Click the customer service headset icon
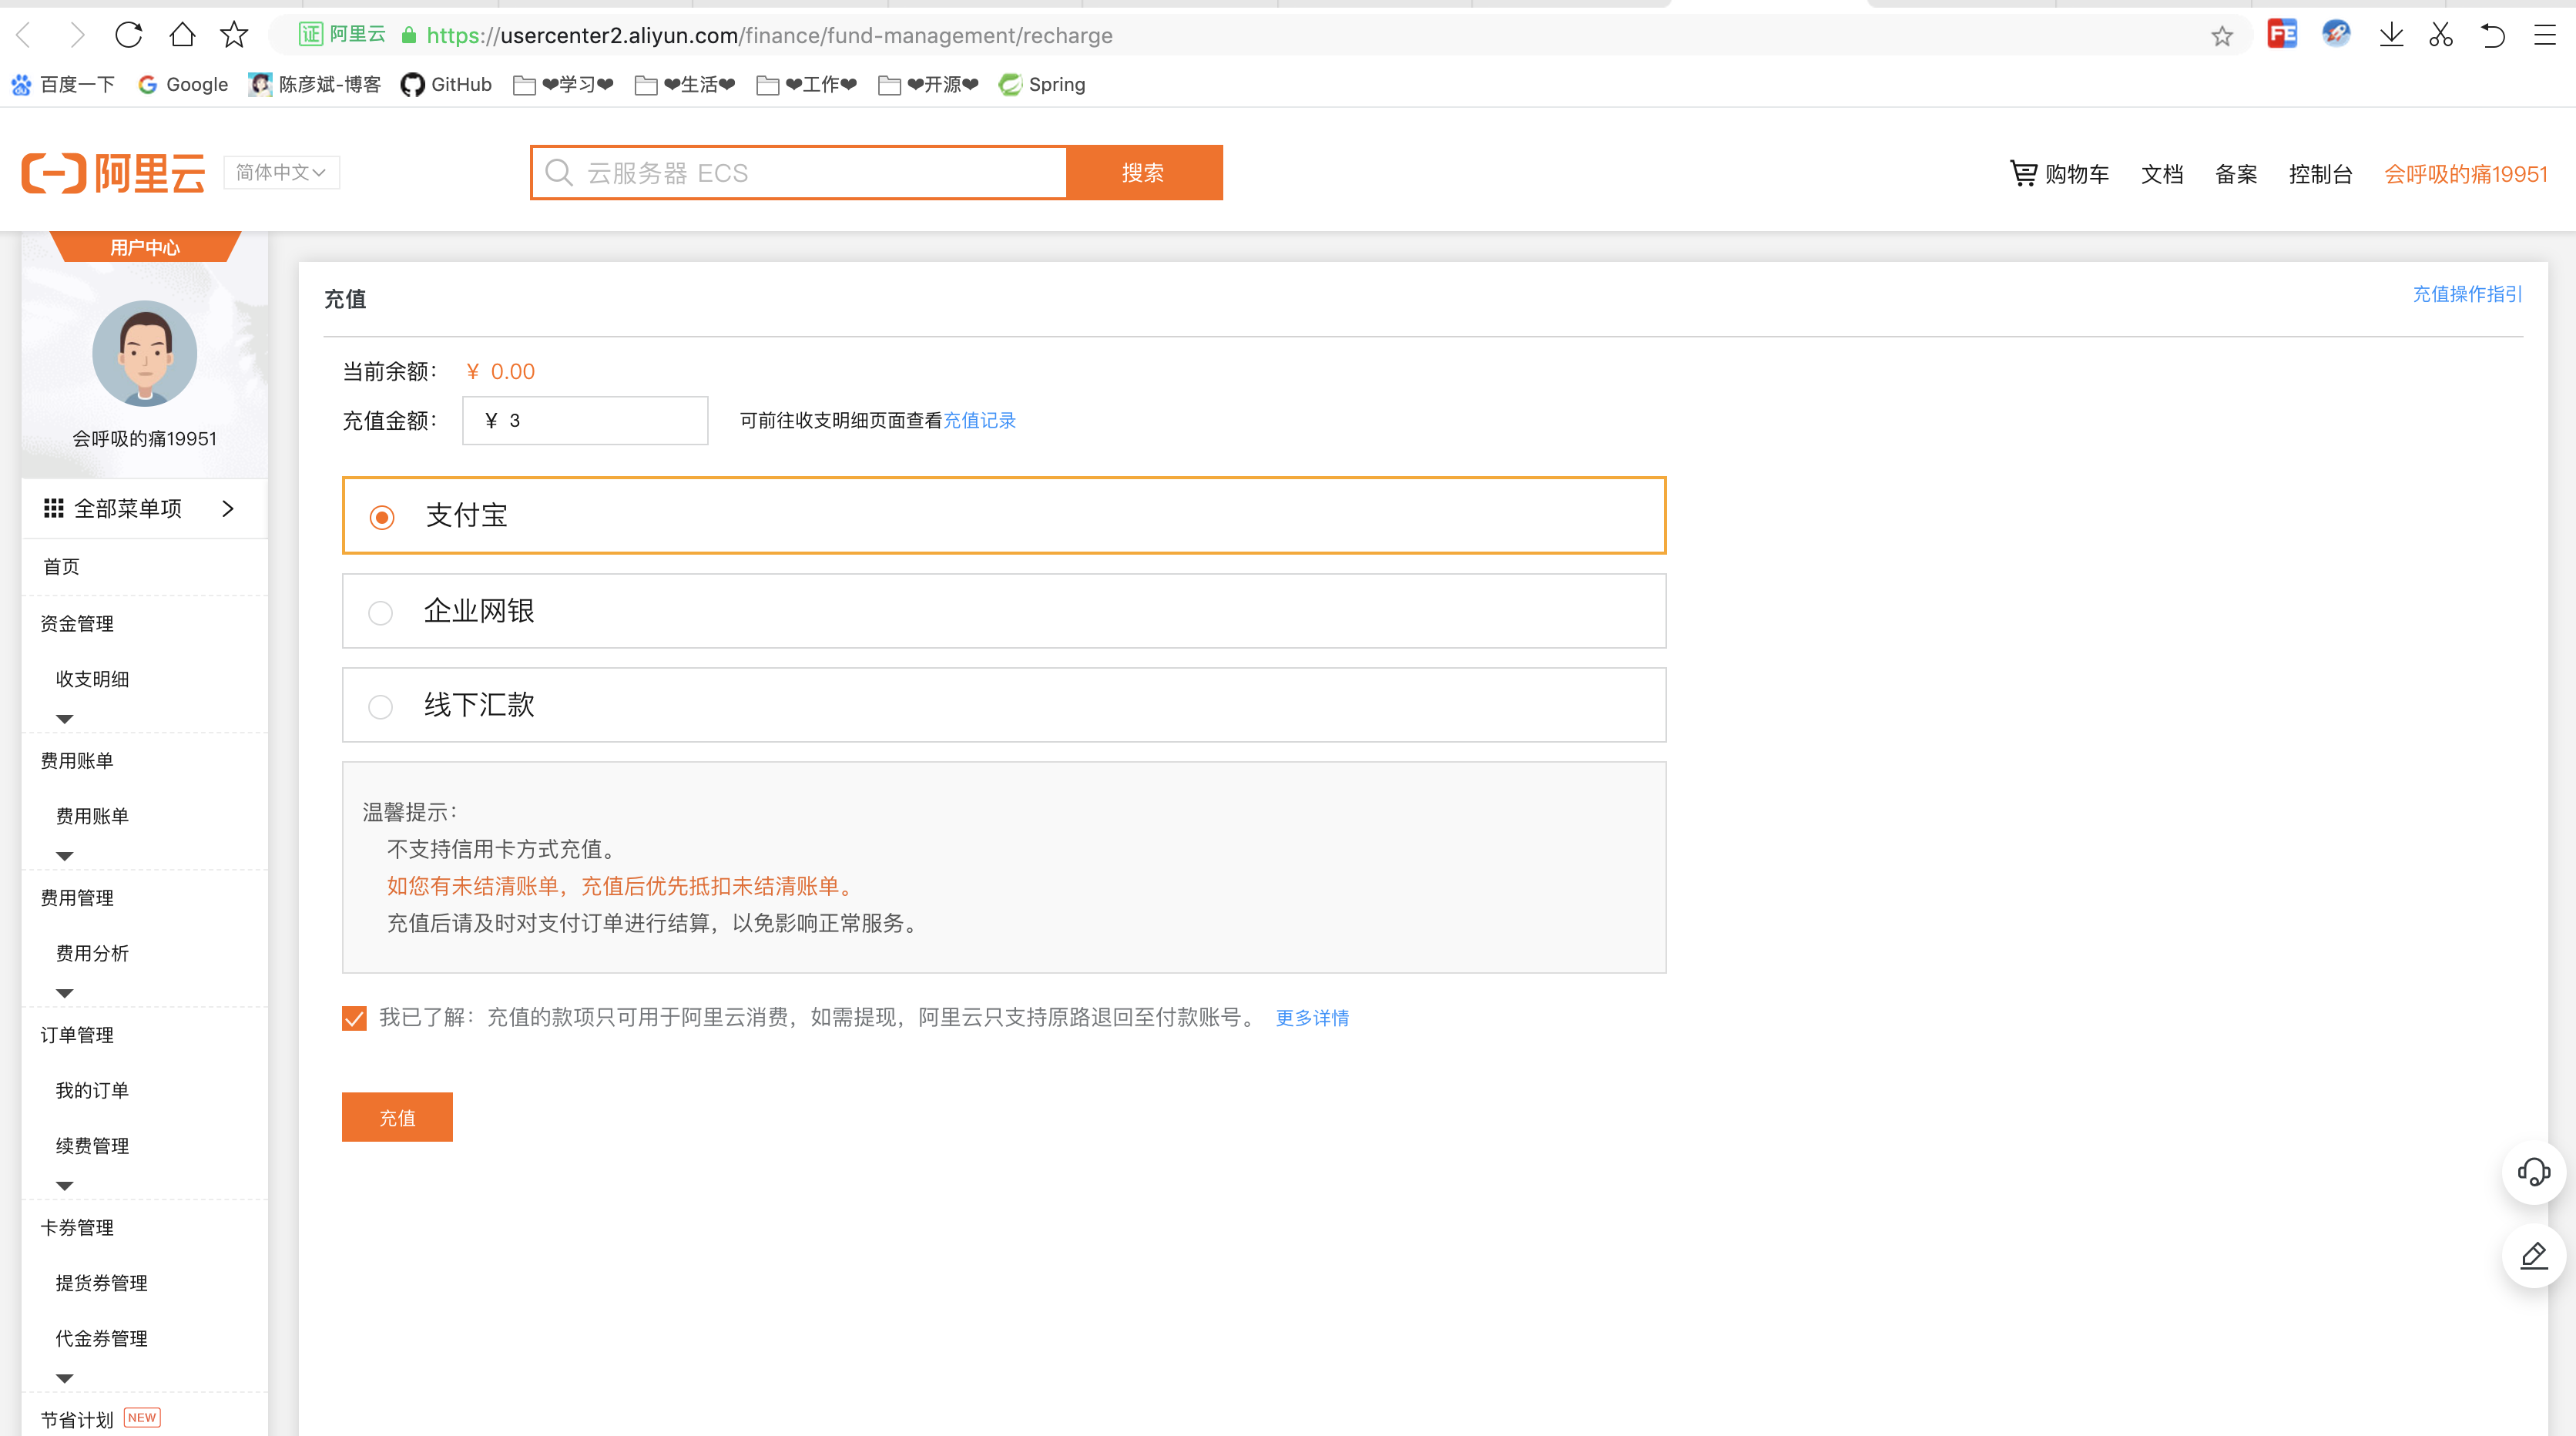This screenshot has height=1436, width=2576. pos(2533,1171)
